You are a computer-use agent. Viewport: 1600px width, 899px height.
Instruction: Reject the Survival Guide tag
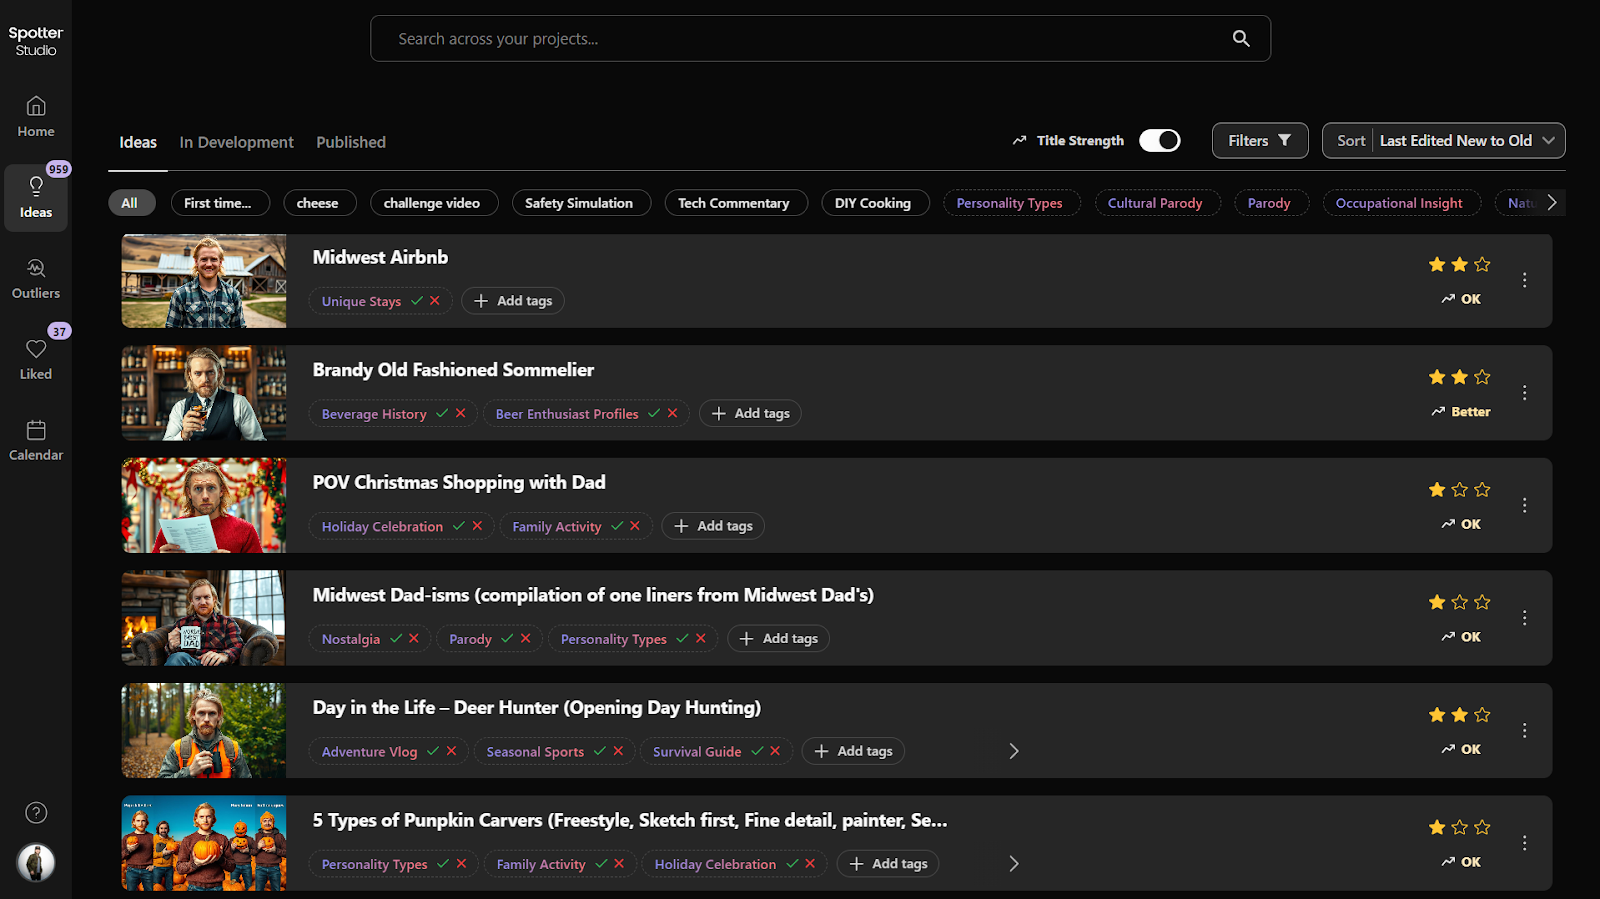(x=775, y=751)
